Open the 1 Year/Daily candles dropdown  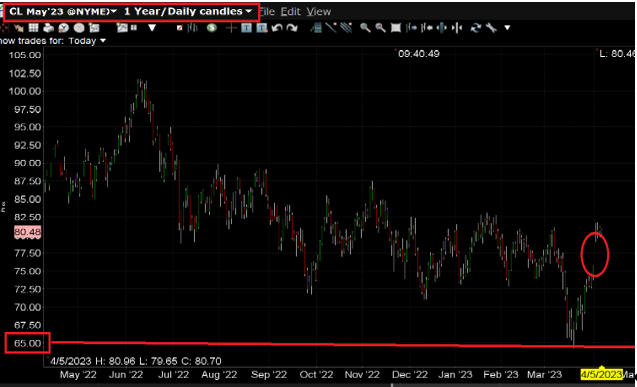pos(188,11)
